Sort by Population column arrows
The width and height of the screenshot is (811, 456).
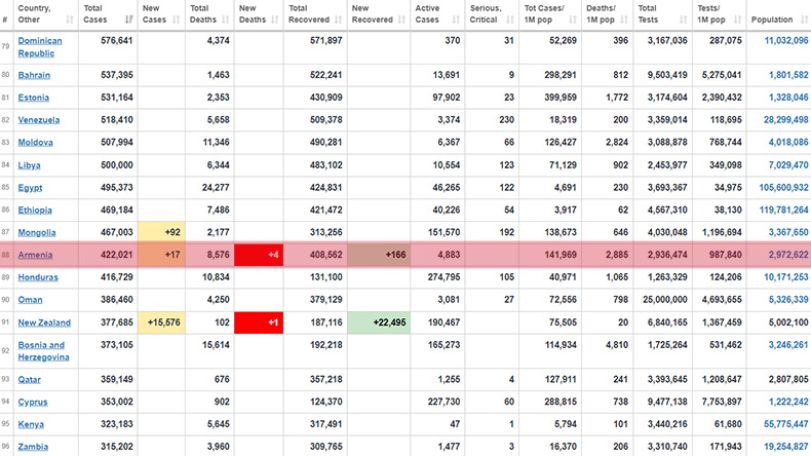(x=805, y=20)
